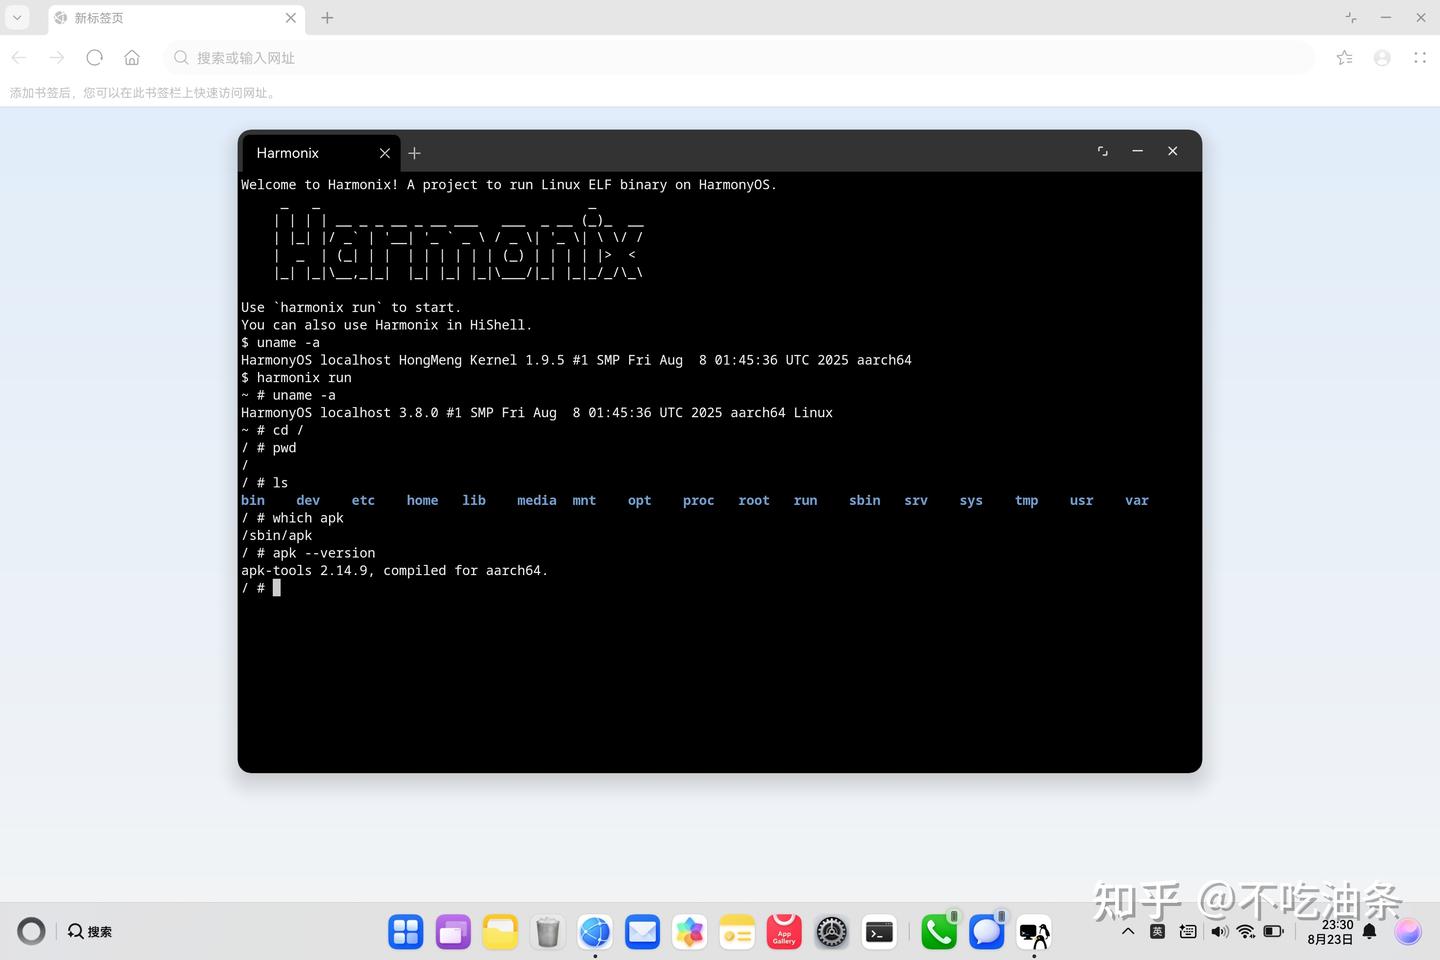This screenshot has width=1440, height=960.
Task: Launch the Terminal app from the dock
Action: 878,931
